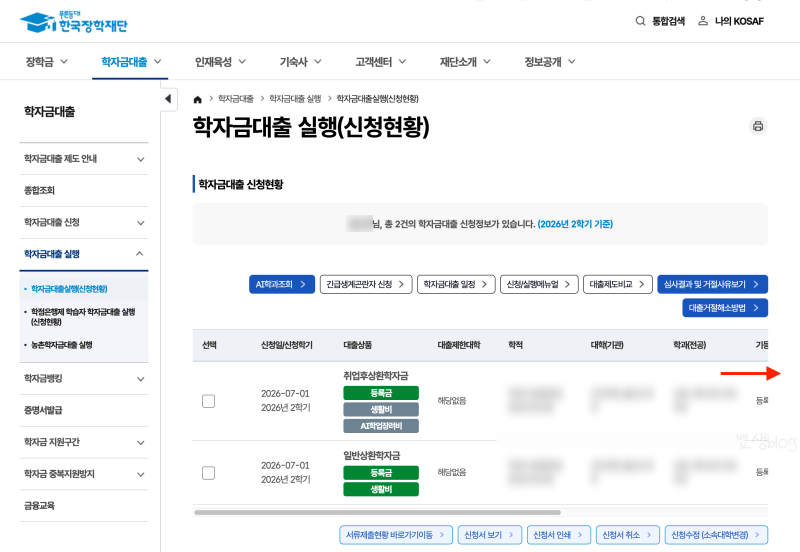Click the 대출제한대학 column header
This screenshot has width=800, height=552.
point(459,345)
